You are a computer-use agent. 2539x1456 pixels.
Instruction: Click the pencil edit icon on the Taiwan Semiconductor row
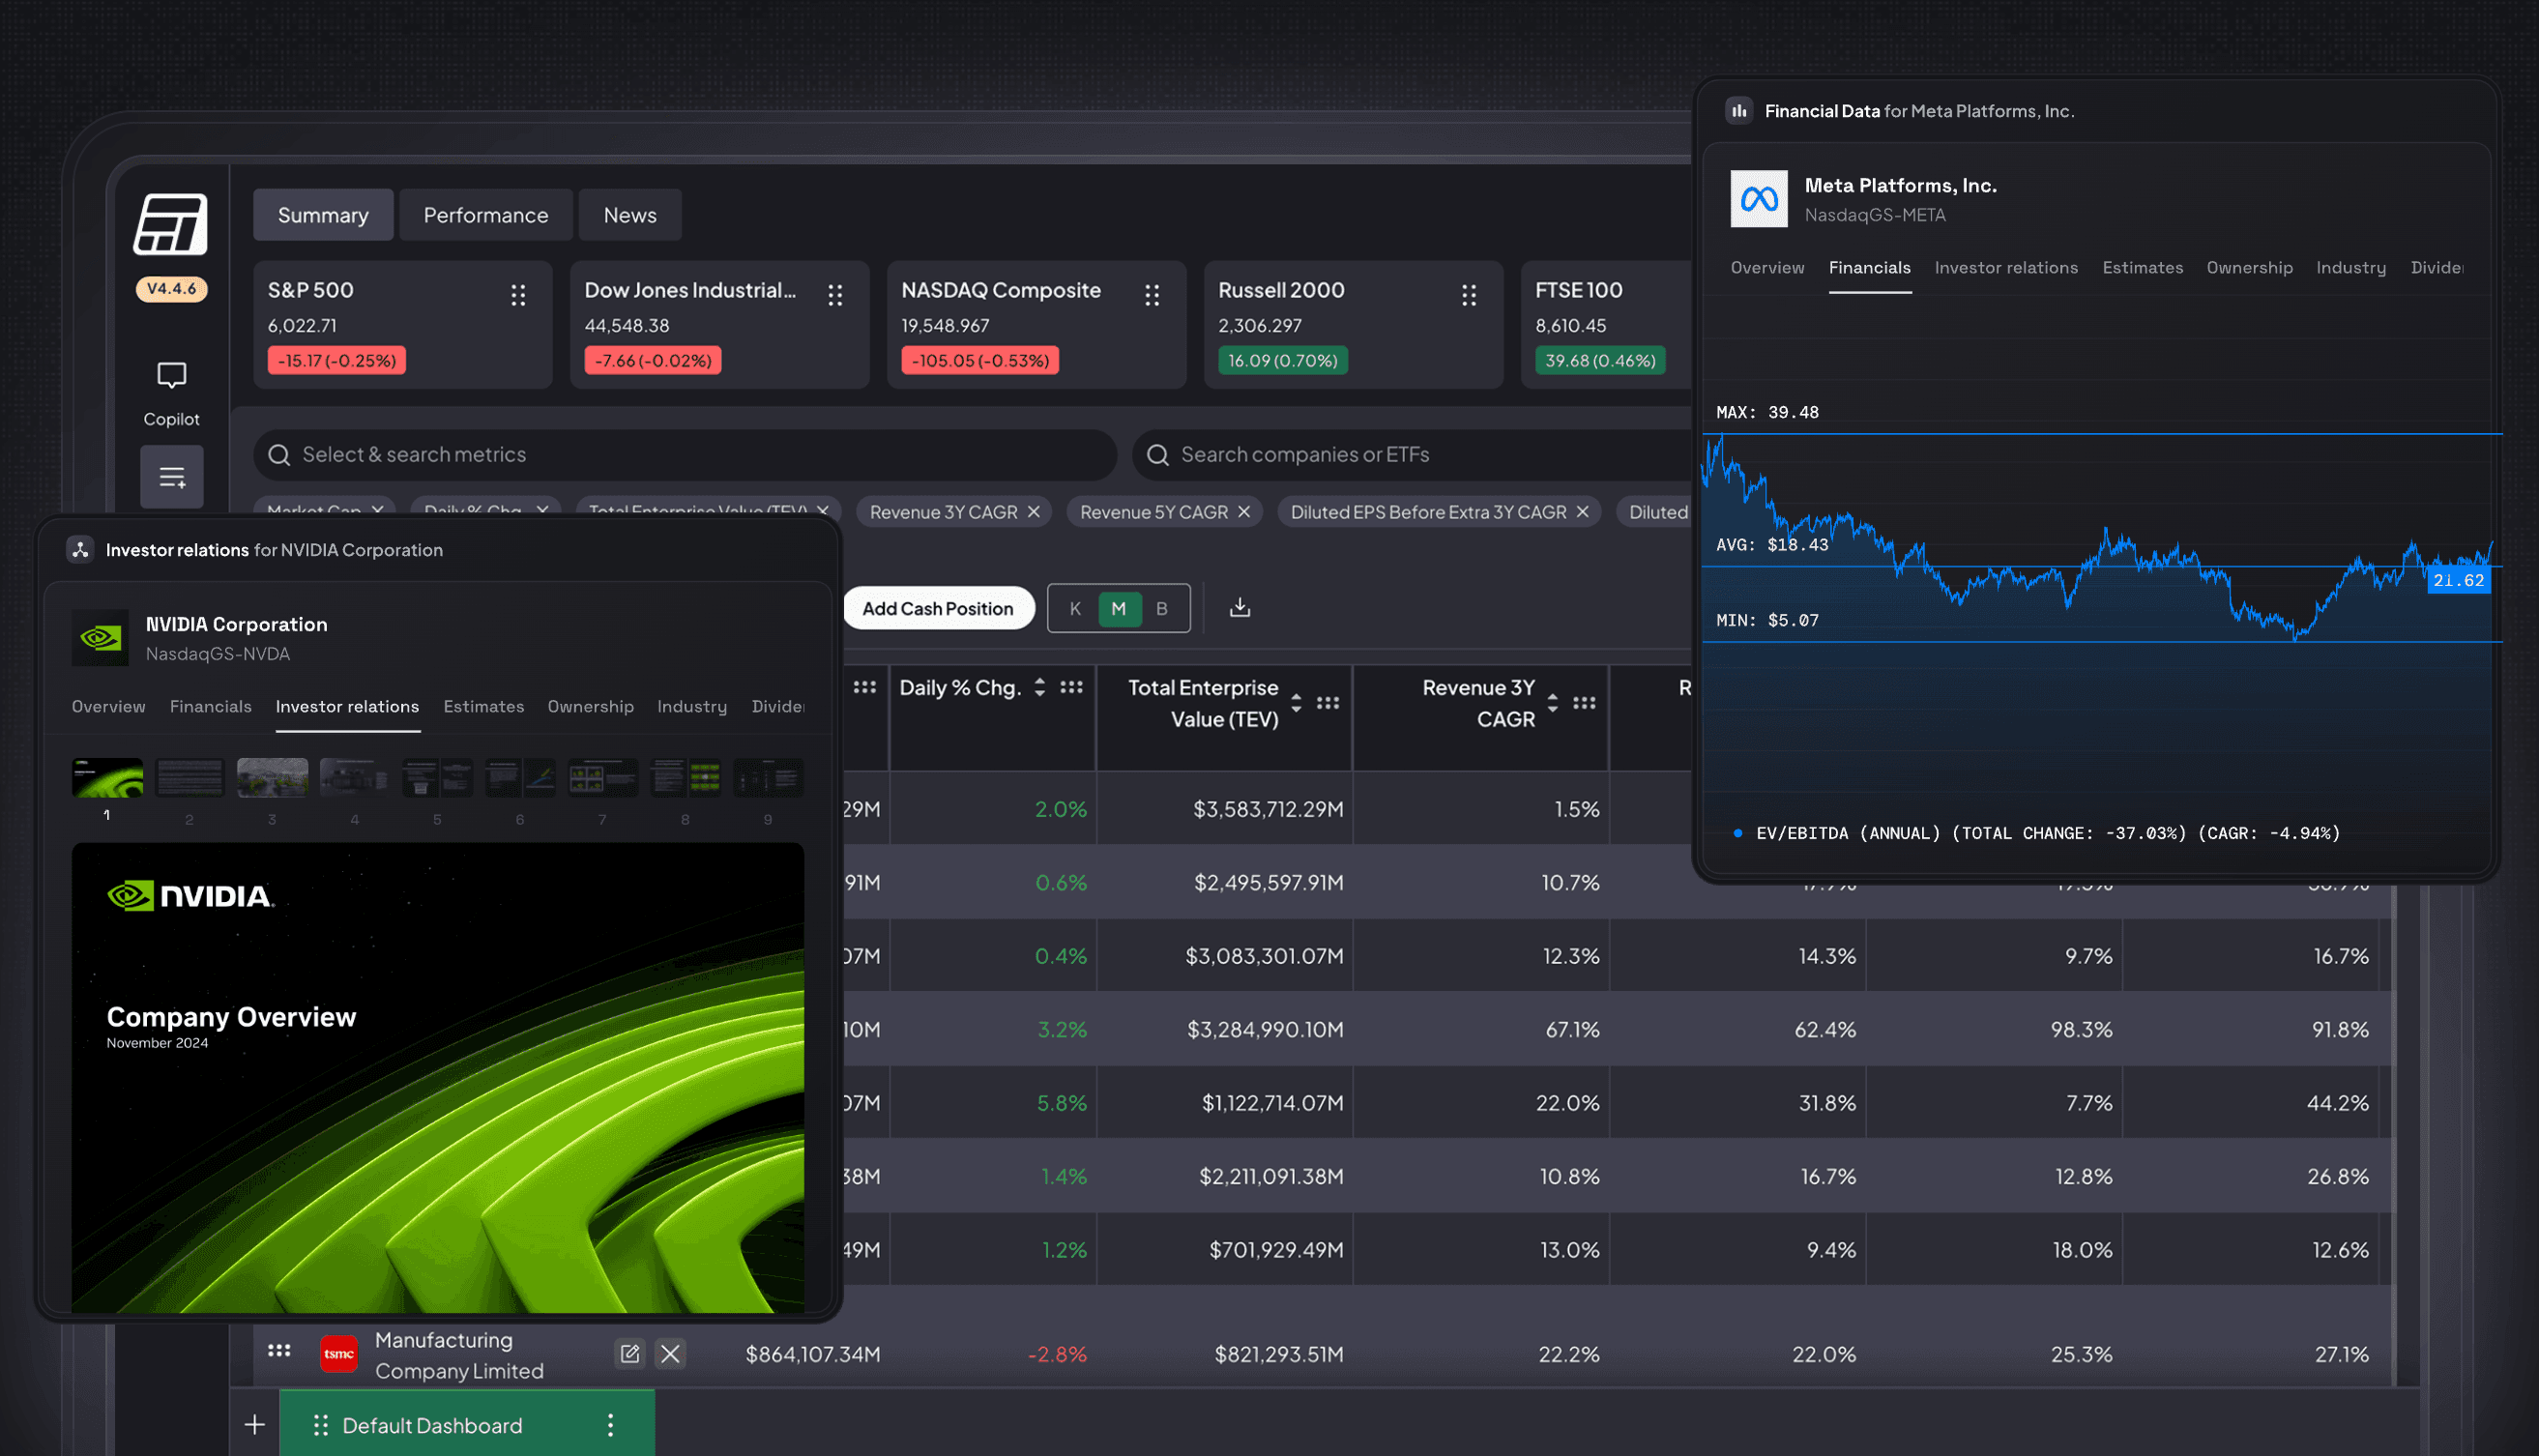[x=629, y=1353]
